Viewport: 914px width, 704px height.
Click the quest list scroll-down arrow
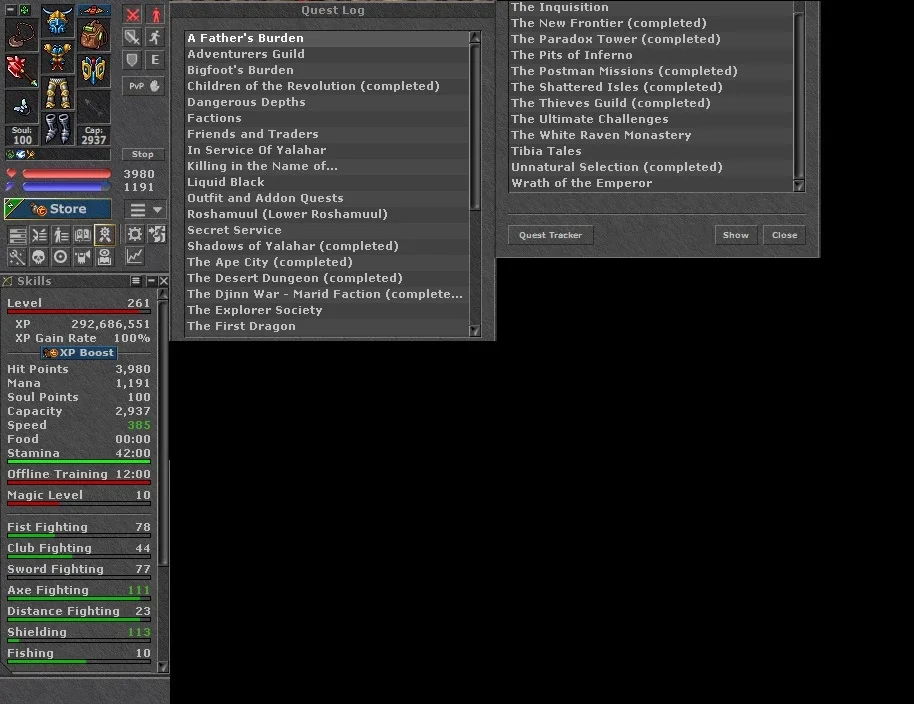[475, 330]
